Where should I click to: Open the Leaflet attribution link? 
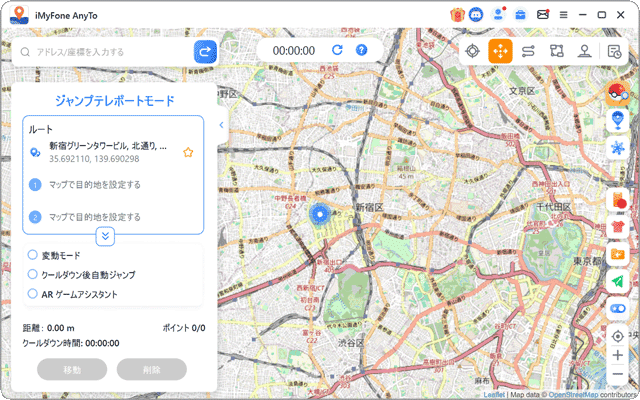pos(494,395)
